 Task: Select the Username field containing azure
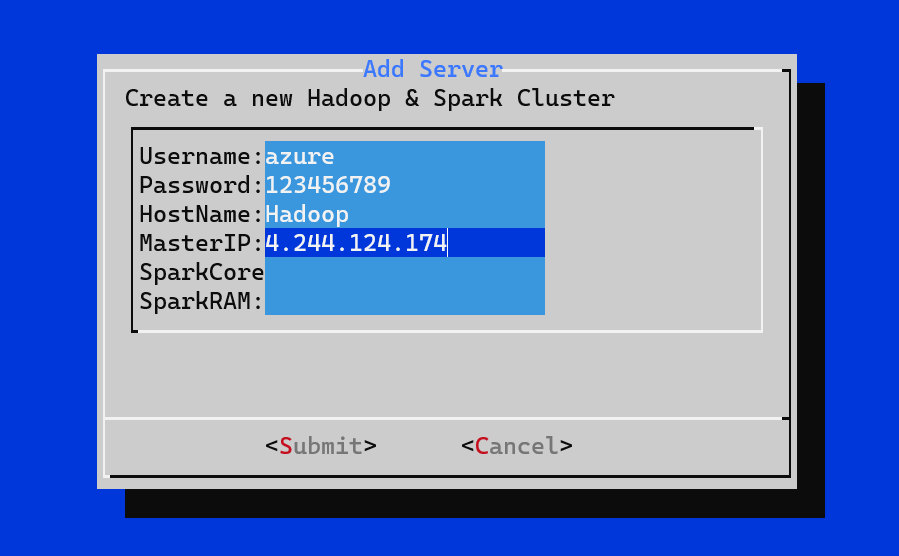405,156
